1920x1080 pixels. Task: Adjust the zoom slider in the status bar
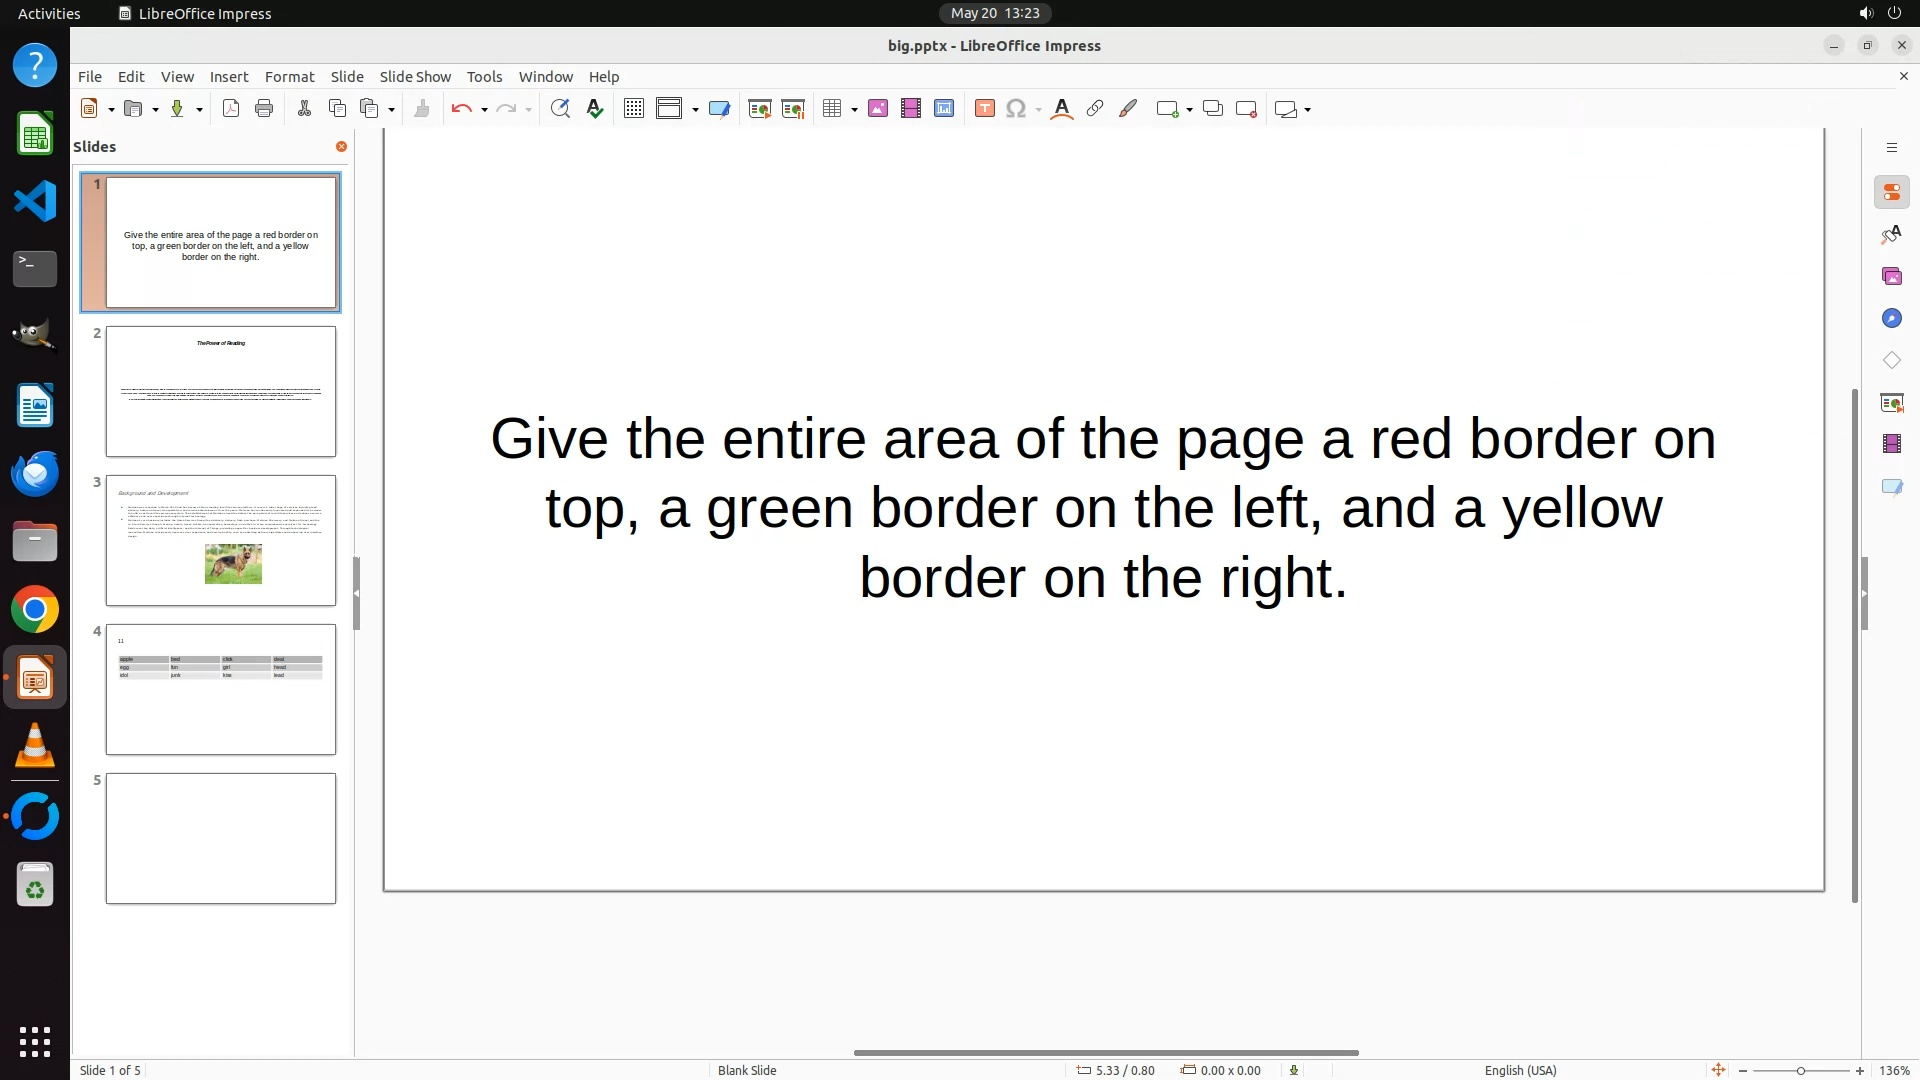pyautogui.click(x=1800, y=1070)
